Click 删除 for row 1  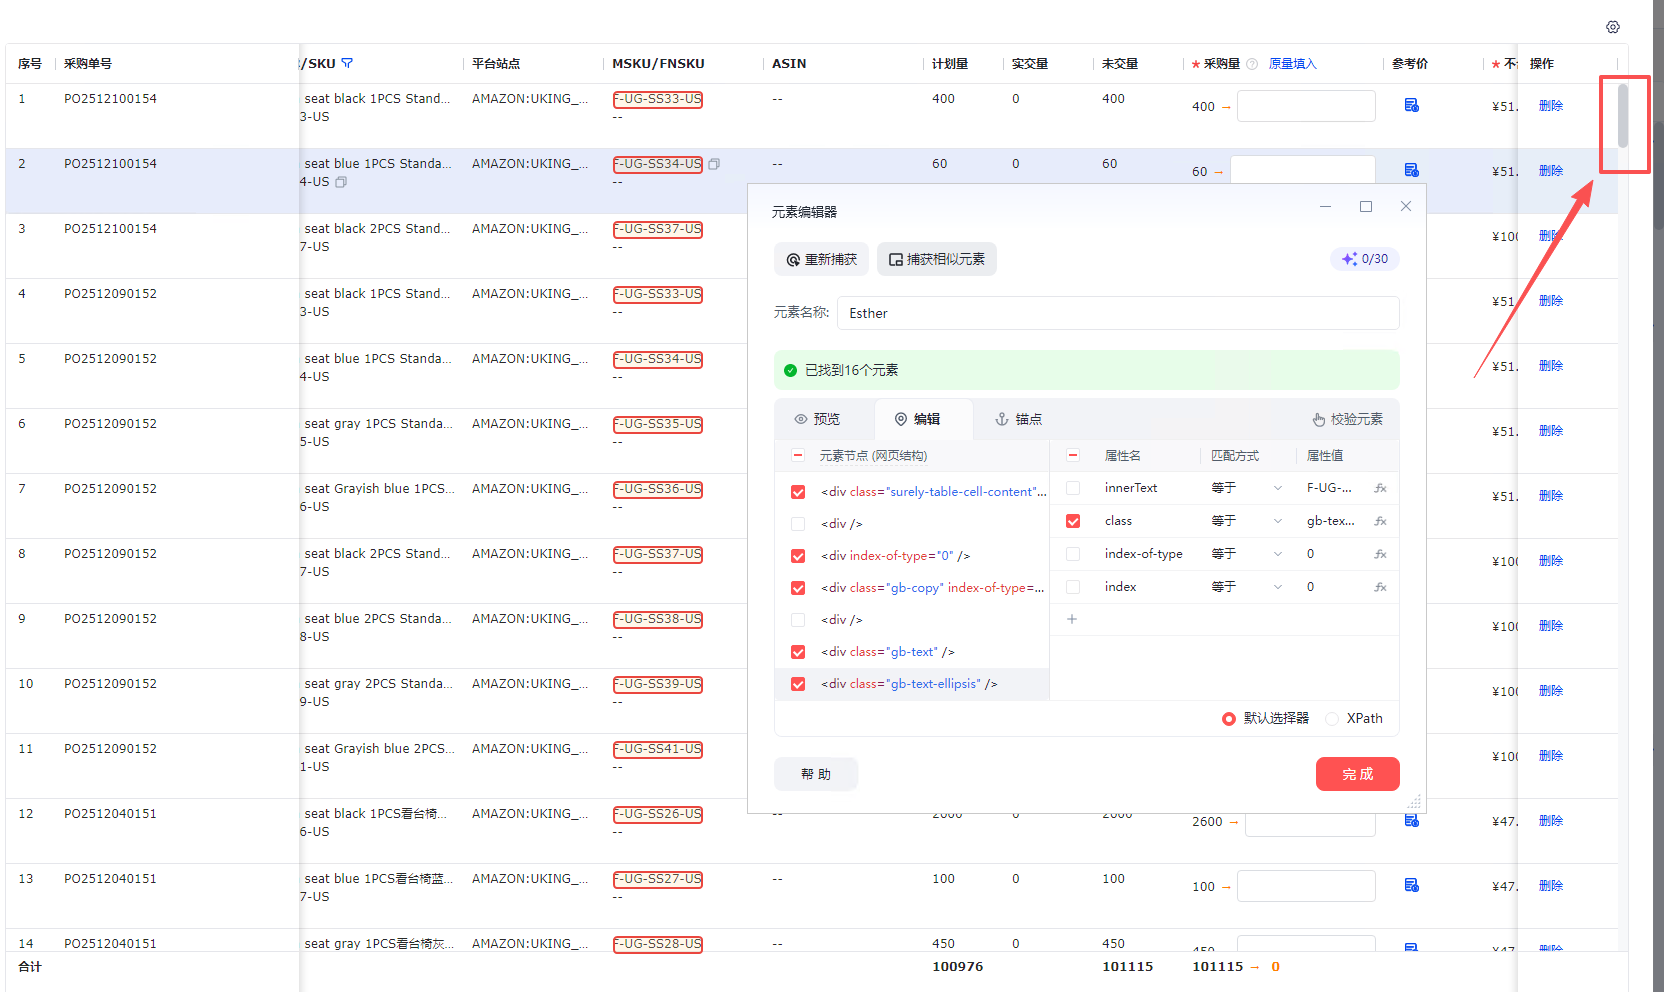1551,106
